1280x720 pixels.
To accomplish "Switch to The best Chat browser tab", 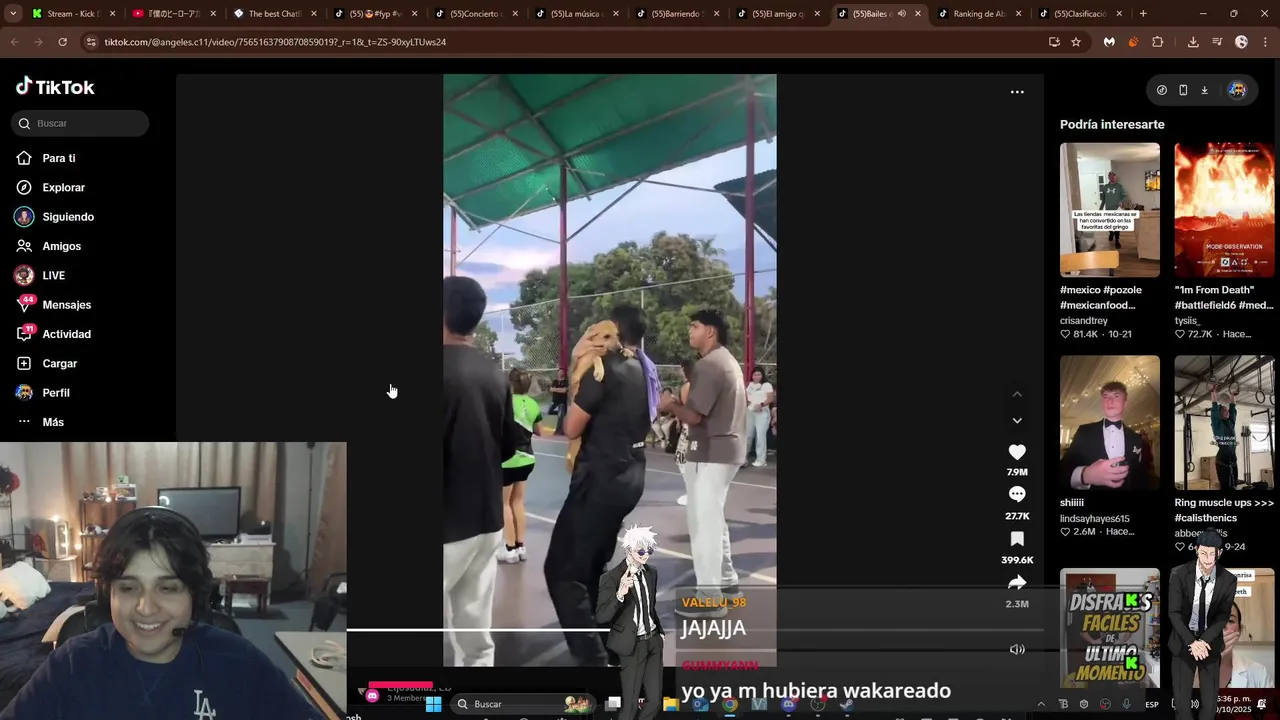I will click(273, 14).
